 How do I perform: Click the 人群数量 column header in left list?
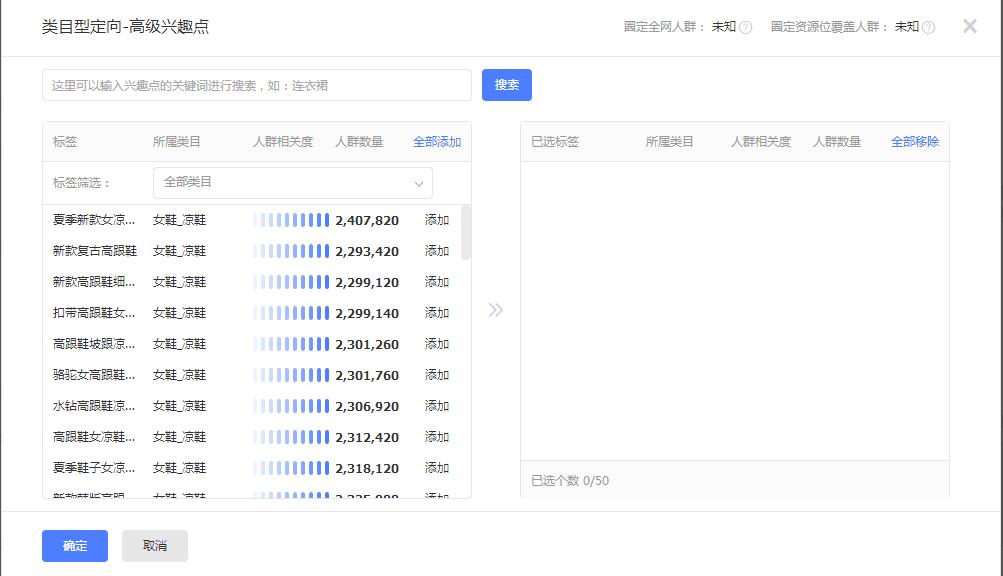click(359, 142)
